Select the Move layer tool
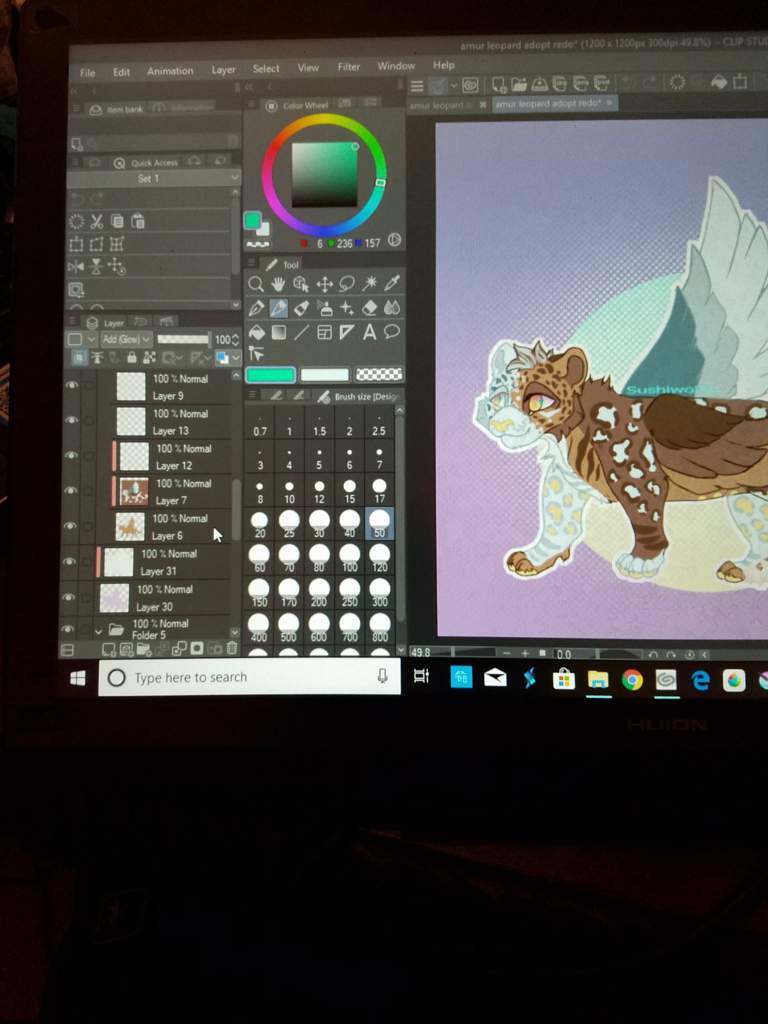This screenshot has height=1024, width=768. tap(324, 283)
